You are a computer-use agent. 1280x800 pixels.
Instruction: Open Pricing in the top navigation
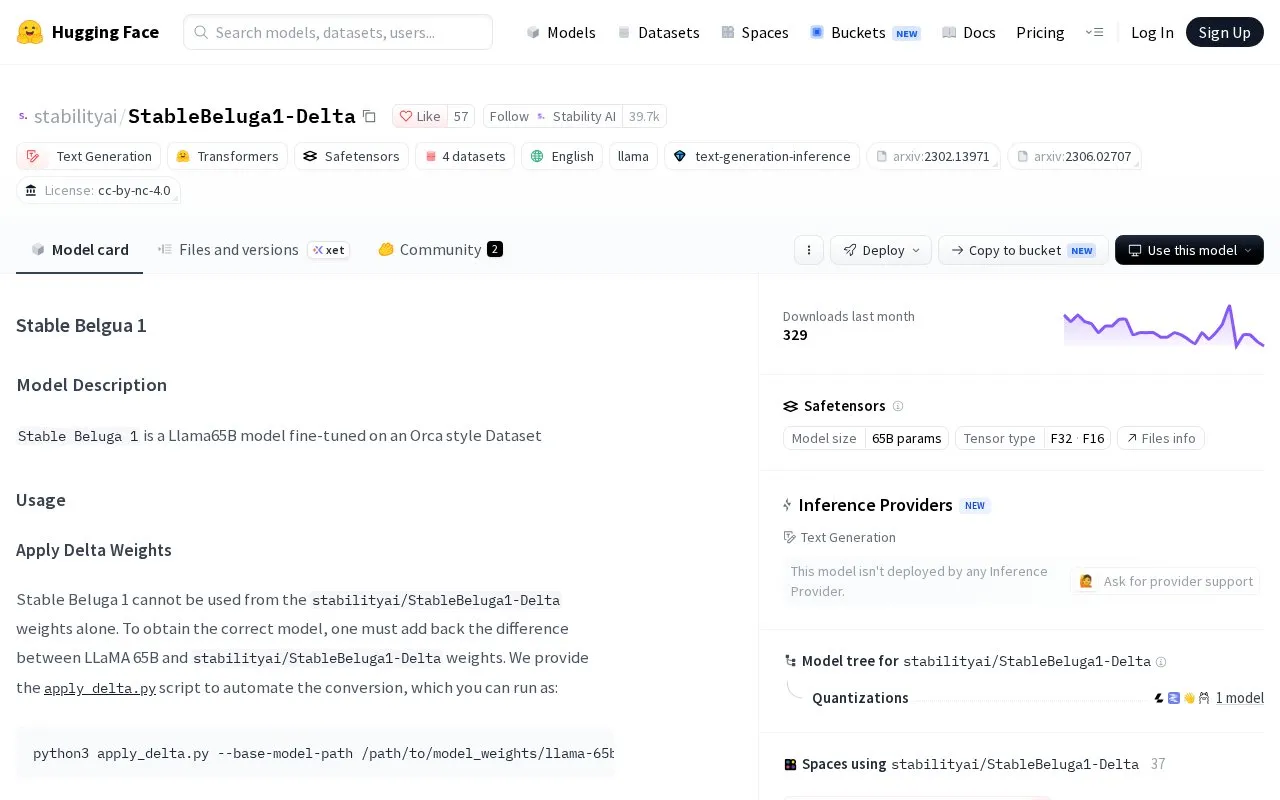[x=1040, y=32]
